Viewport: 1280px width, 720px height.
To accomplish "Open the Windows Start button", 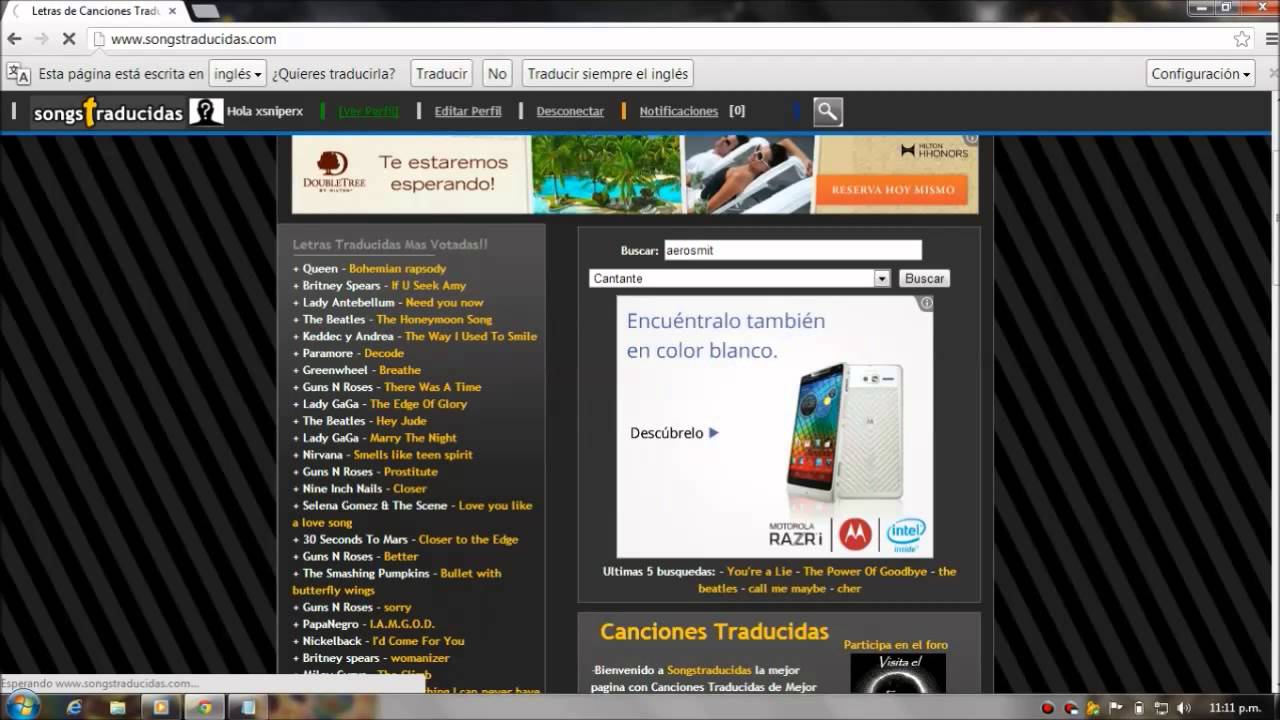I will 22,706.
